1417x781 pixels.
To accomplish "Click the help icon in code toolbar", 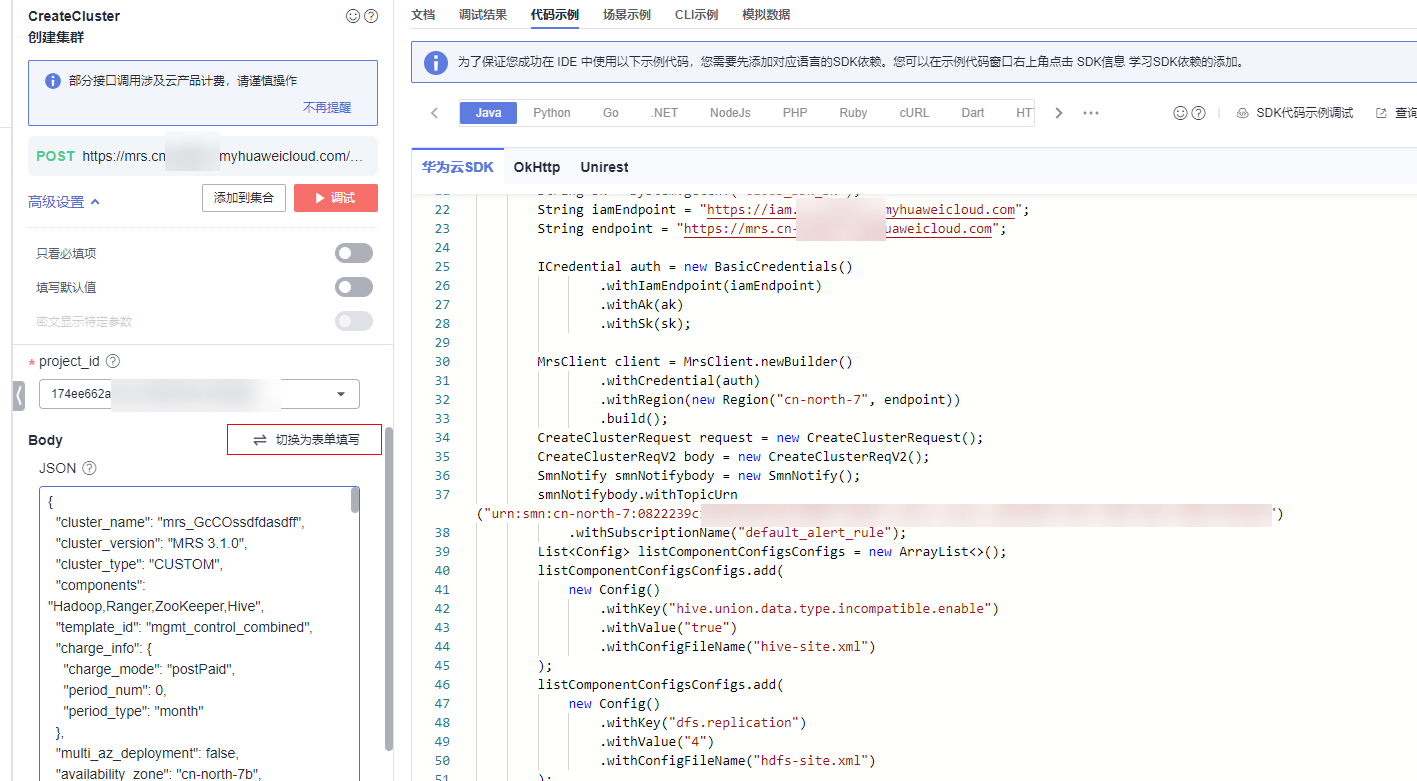I will click(x=1198, y=113).
